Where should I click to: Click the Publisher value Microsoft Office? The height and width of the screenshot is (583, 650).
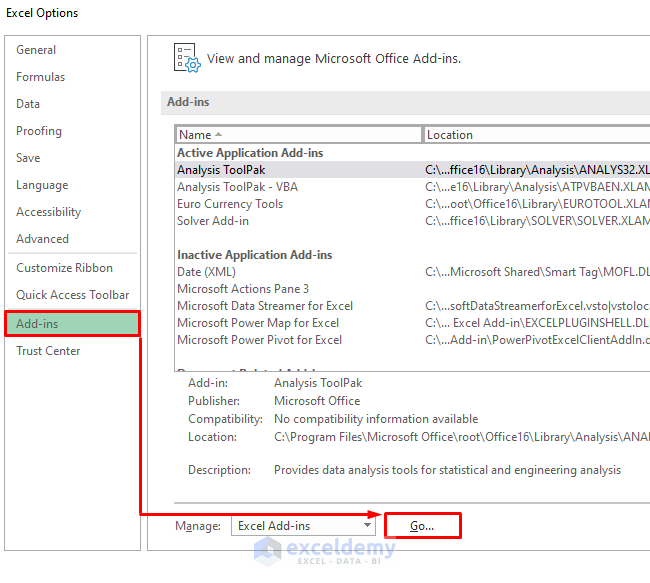click(317, 401)
